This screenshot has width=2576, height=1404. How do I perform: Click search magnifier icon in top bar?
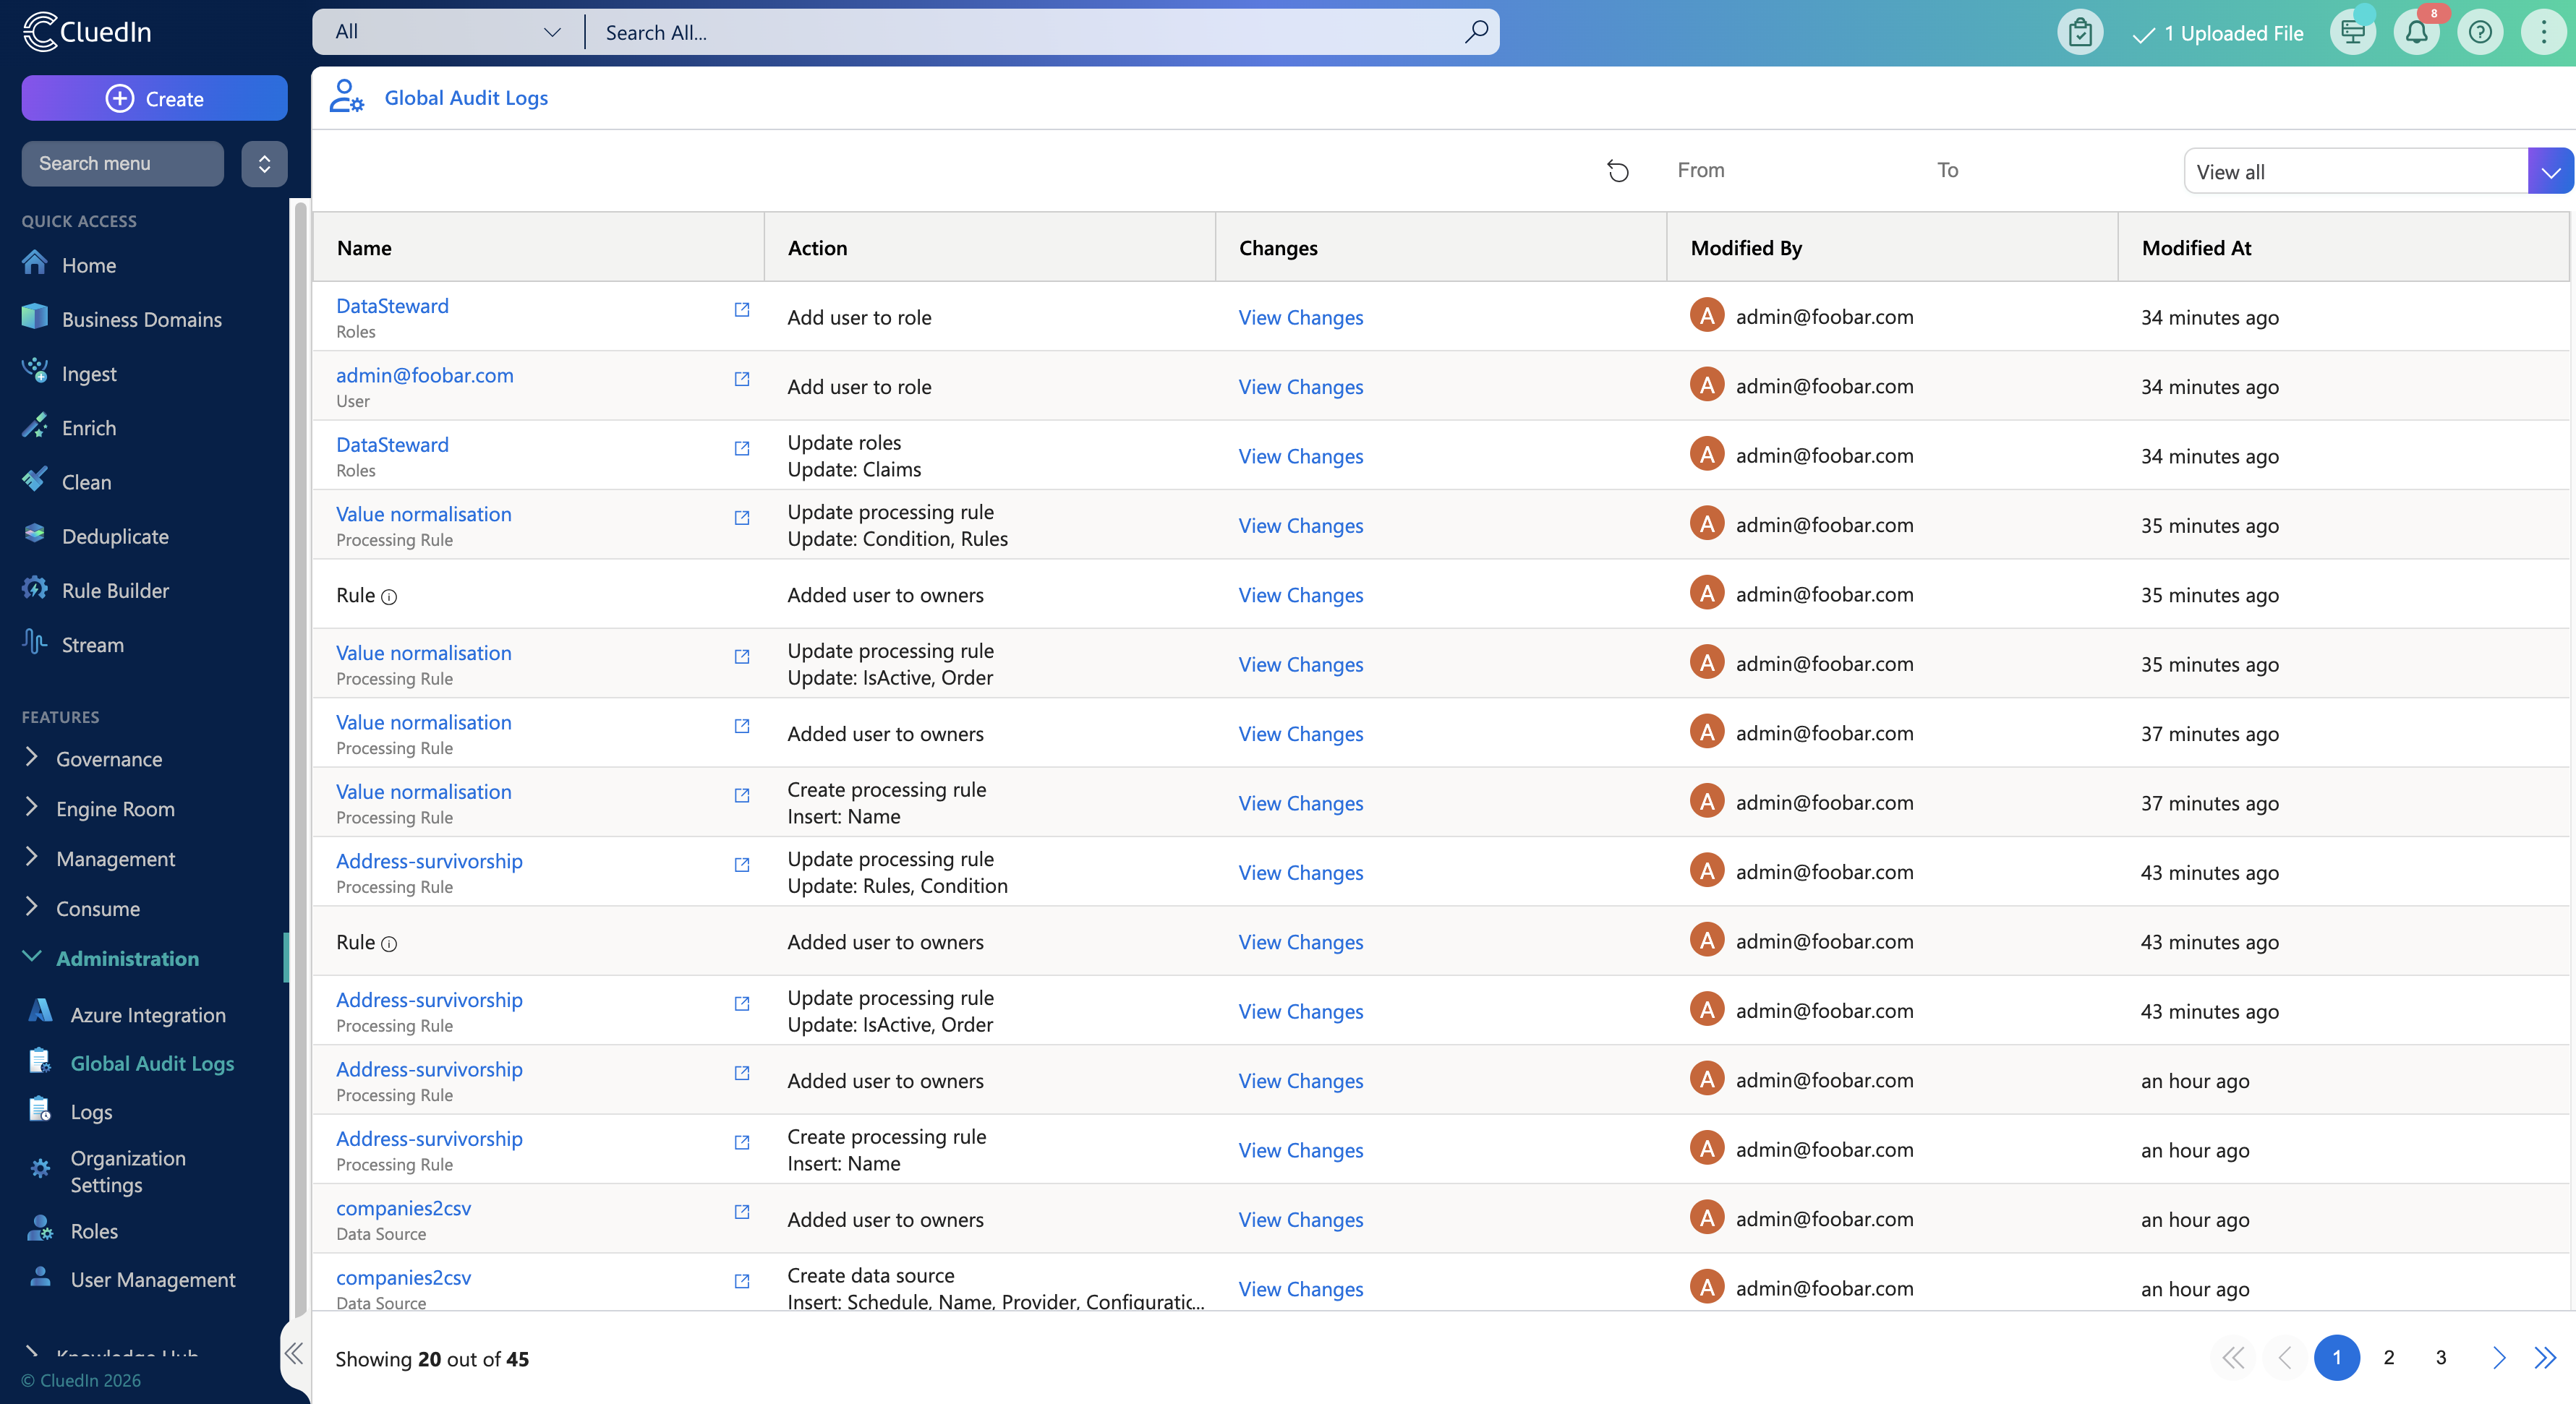(x=1475, y=32)
